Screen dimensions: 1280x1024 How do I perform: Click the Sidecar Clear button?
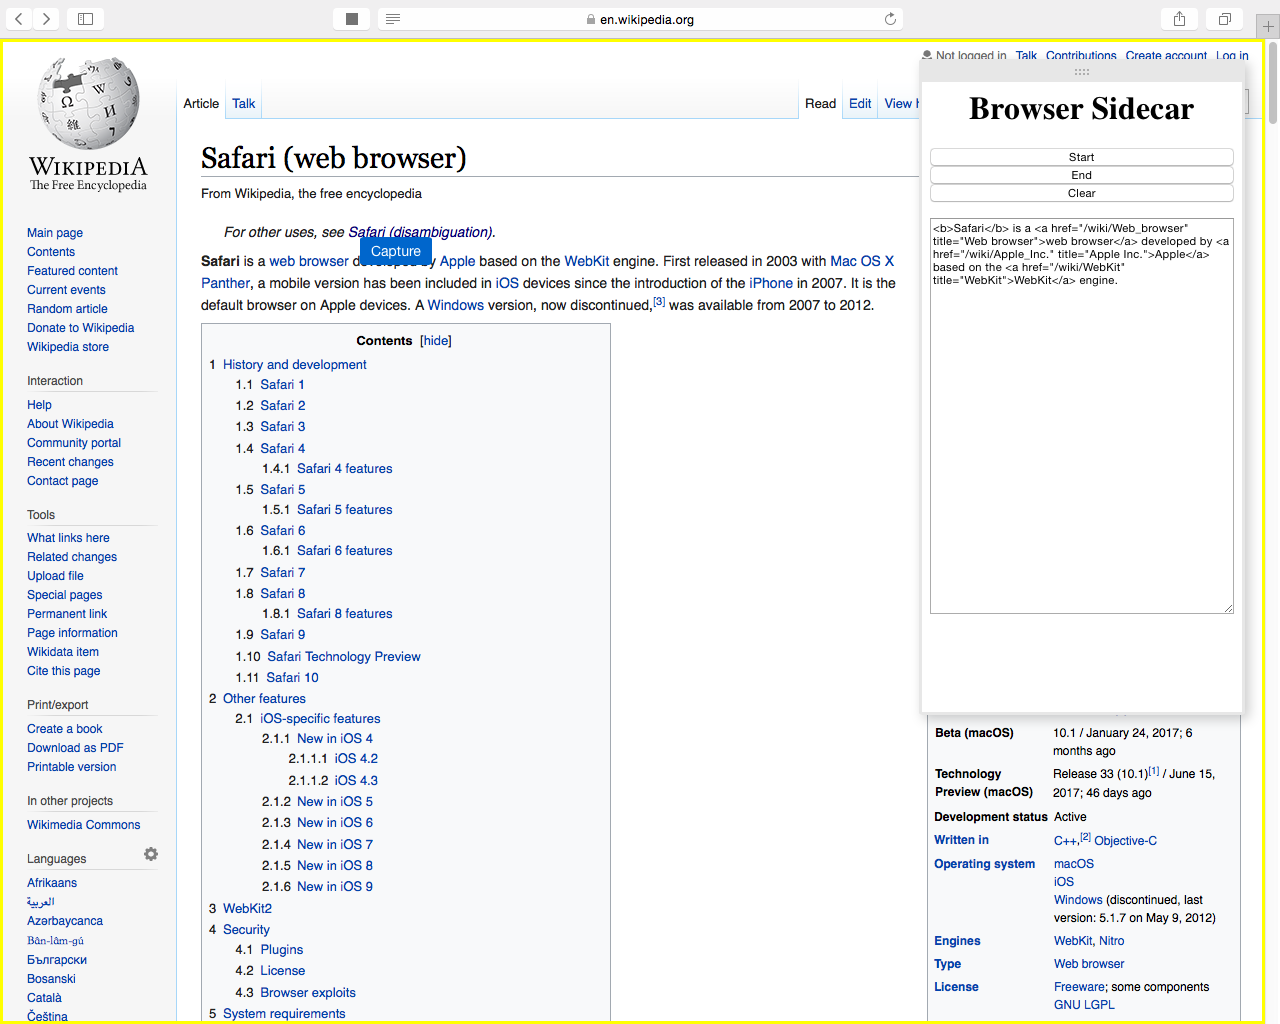(1081, 193)
